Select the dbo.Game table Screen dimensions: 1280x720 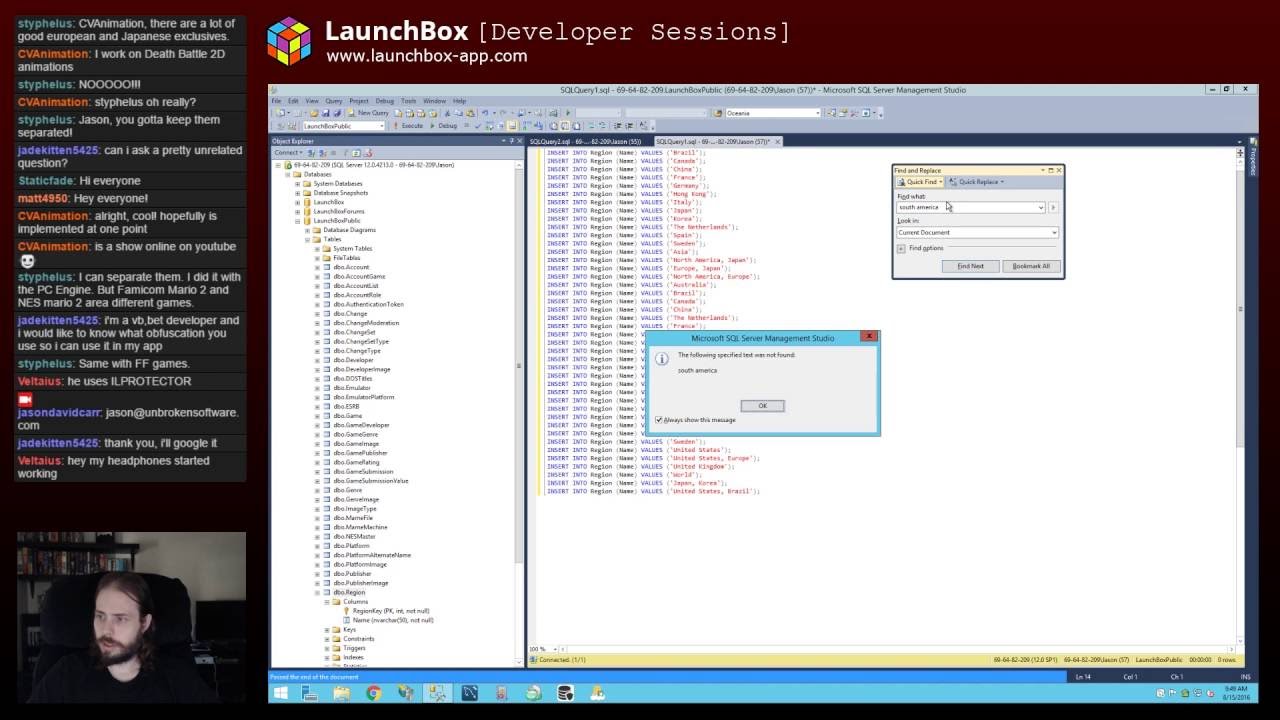348,416
